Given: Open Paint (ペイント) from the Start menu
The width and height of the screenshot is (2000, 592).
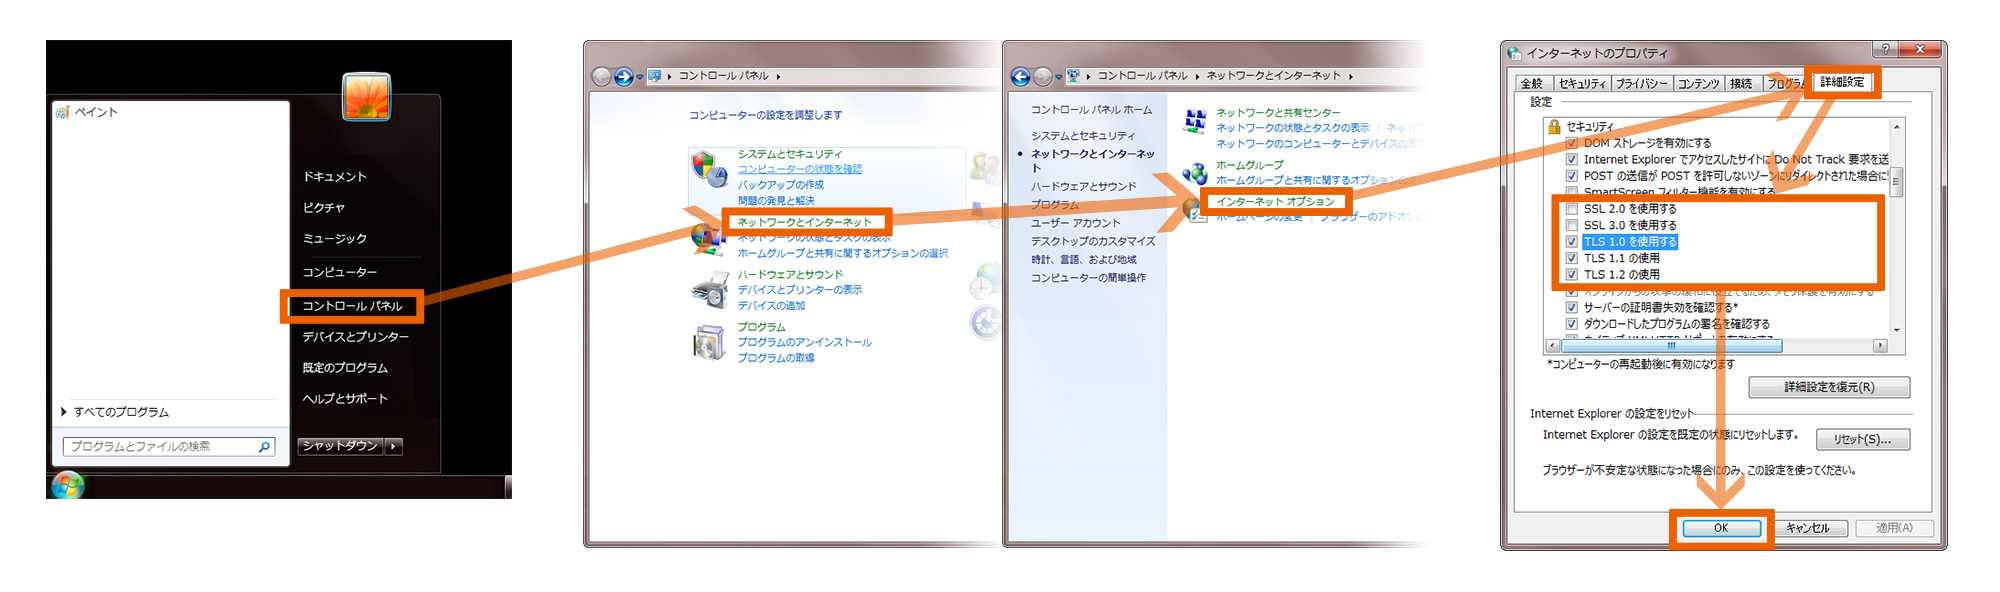Looking at the screenshot, I should pos(95,112).
